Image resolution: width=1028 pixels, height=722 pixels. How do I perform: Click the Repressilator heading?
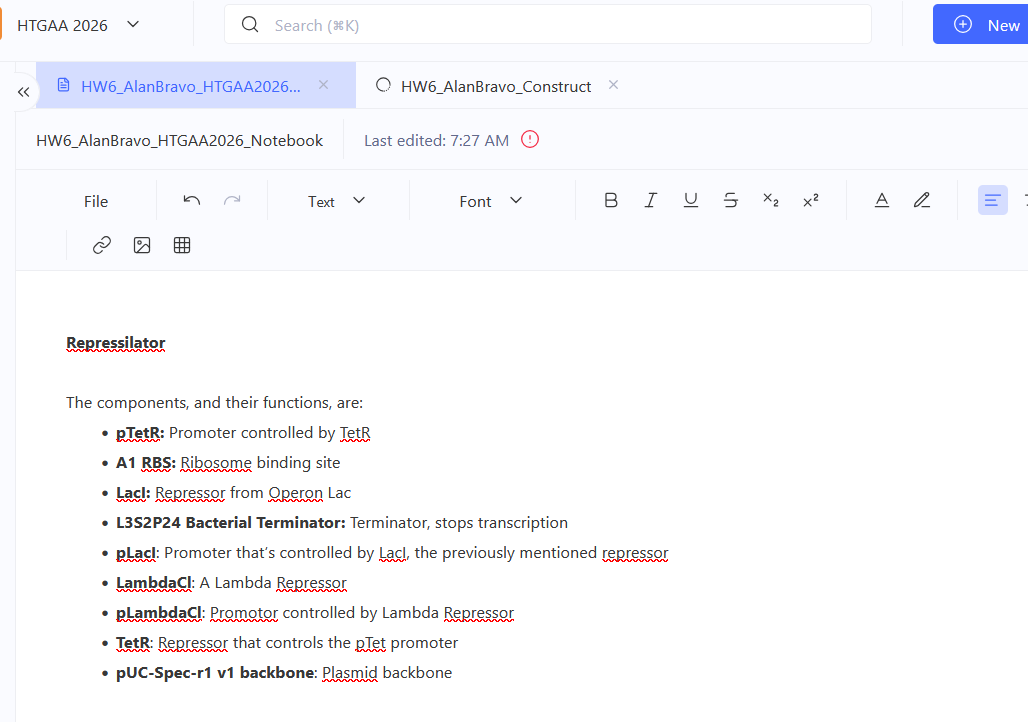click(115, 343)
